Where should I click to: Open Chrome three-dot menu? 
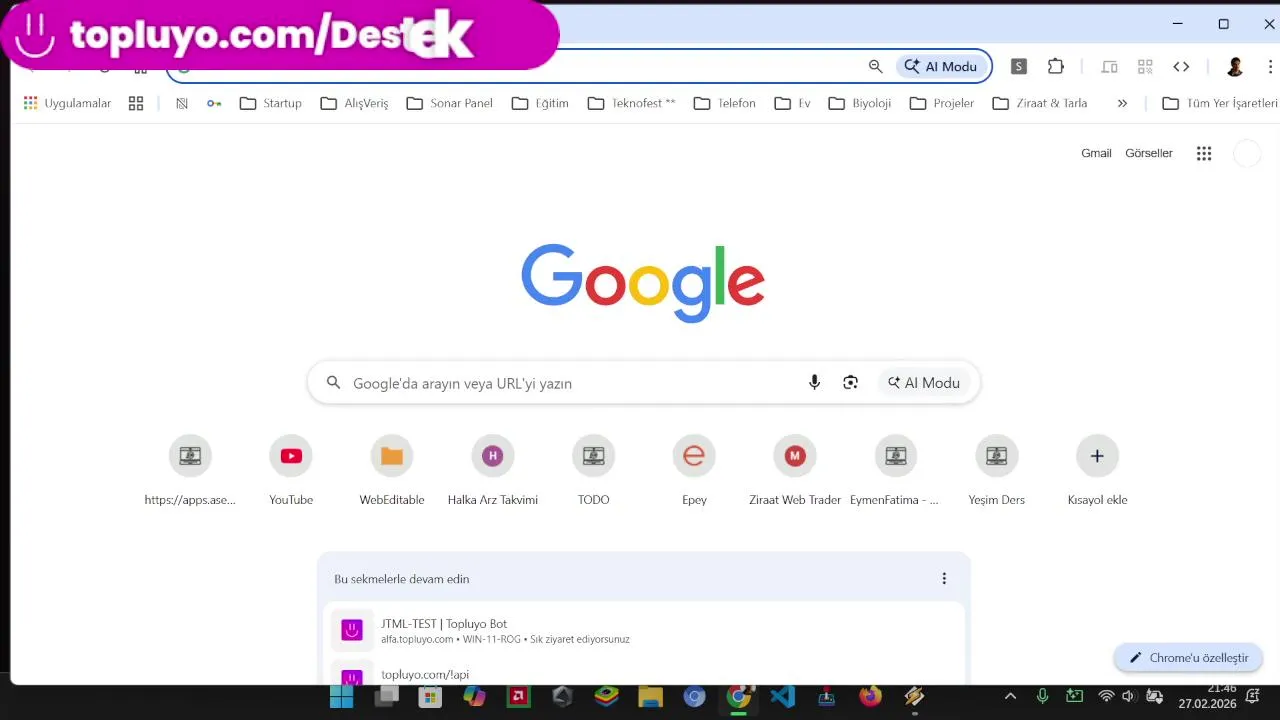(x=1271, y=67)
